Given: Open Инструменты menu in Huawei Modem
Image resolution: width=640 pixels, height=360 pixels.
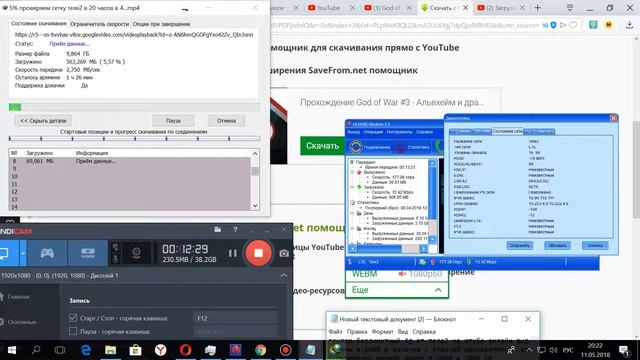Looking at the screenshot, I should pos(399,132).
